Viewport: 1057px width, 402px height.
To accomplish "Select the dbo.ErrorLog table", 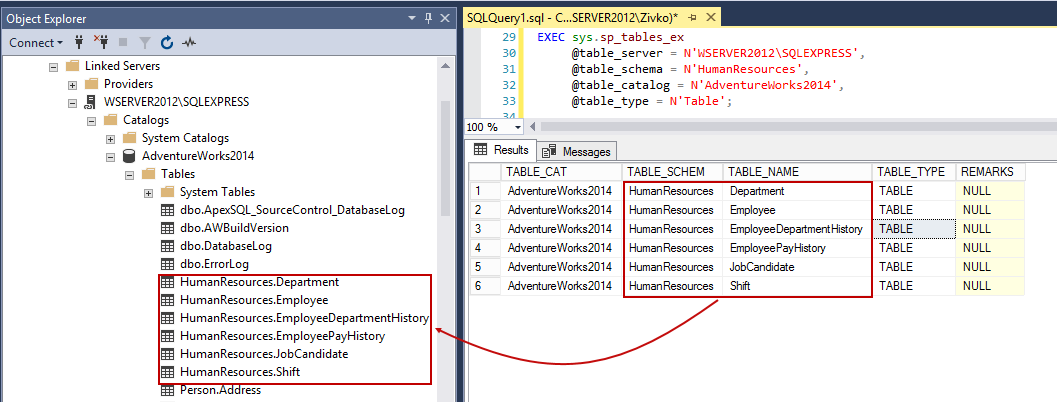I will [214, 264].
